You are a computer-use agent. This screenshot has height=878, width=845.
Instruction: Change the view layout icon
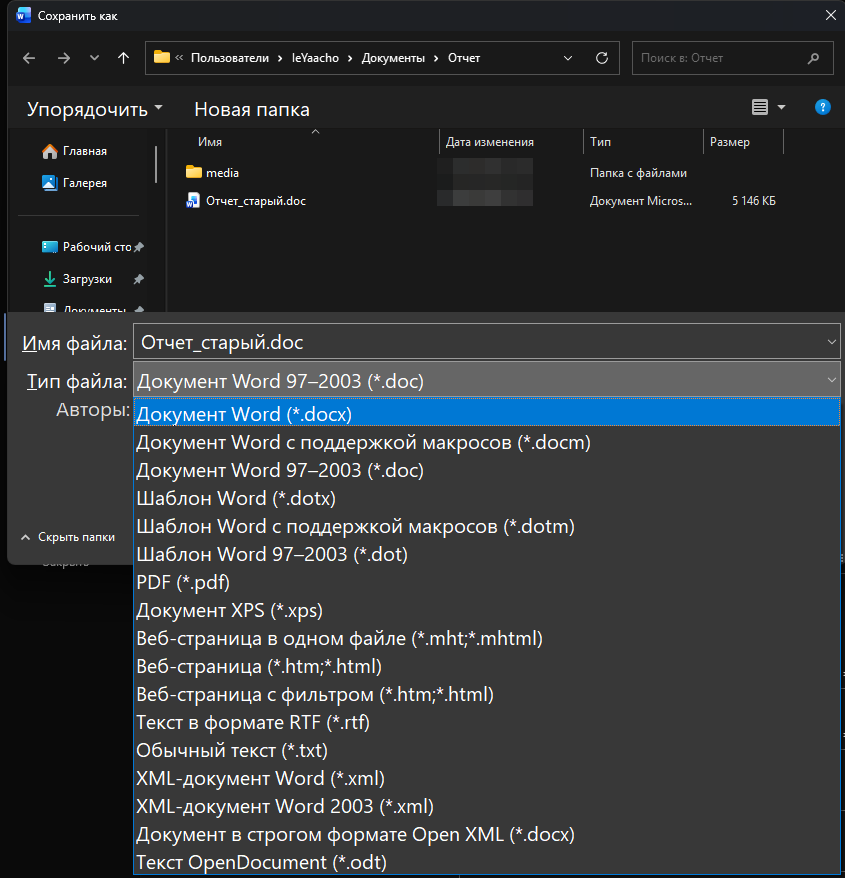click(x=760, y=107)
